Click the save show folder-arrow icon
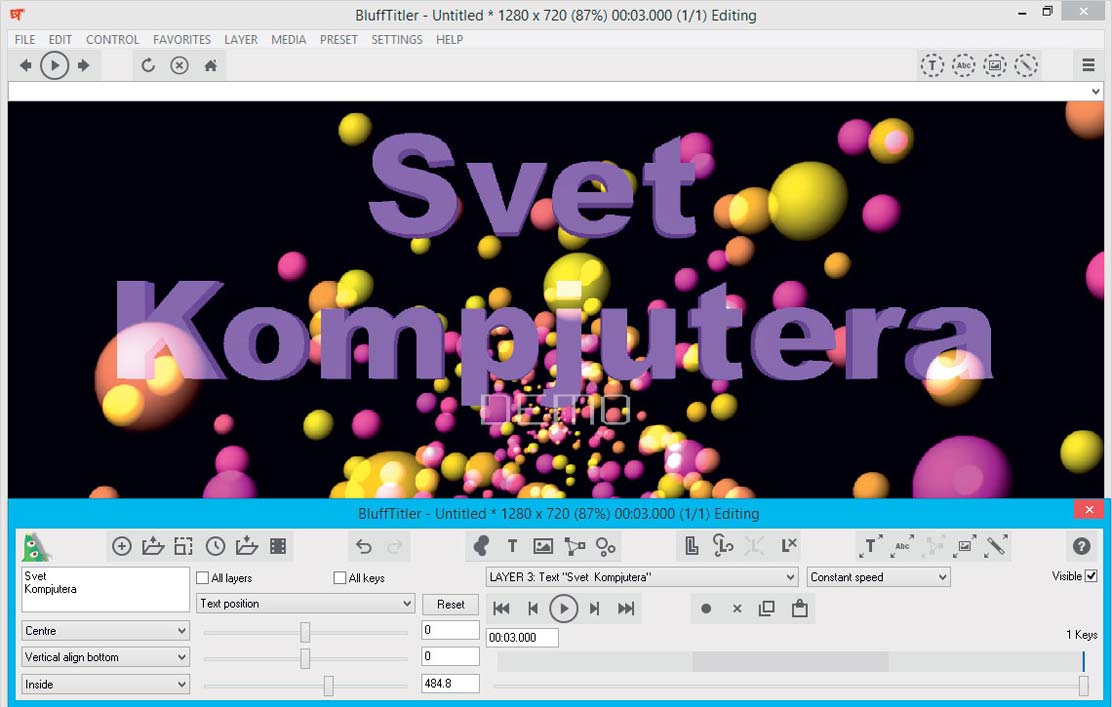Image resolution: width=1112 pixels, height=707 pixels. click(247, 546)
